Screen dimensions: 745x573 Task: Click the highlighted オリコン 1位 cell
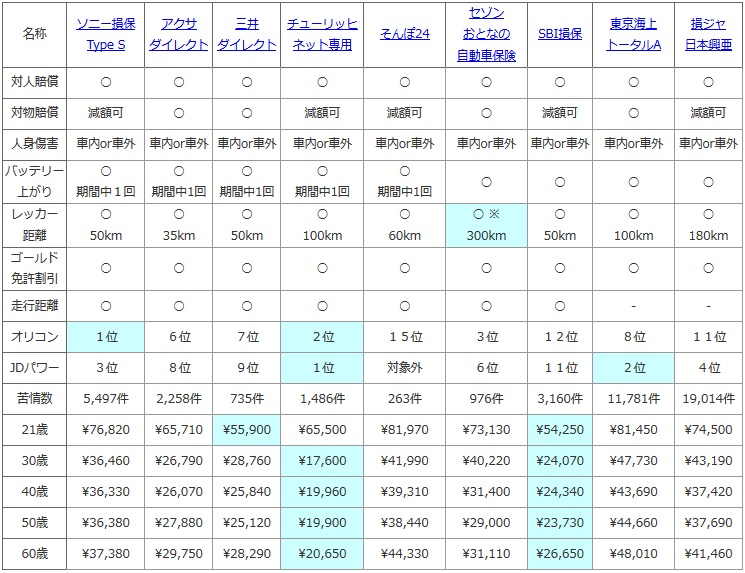pos(105,337)
